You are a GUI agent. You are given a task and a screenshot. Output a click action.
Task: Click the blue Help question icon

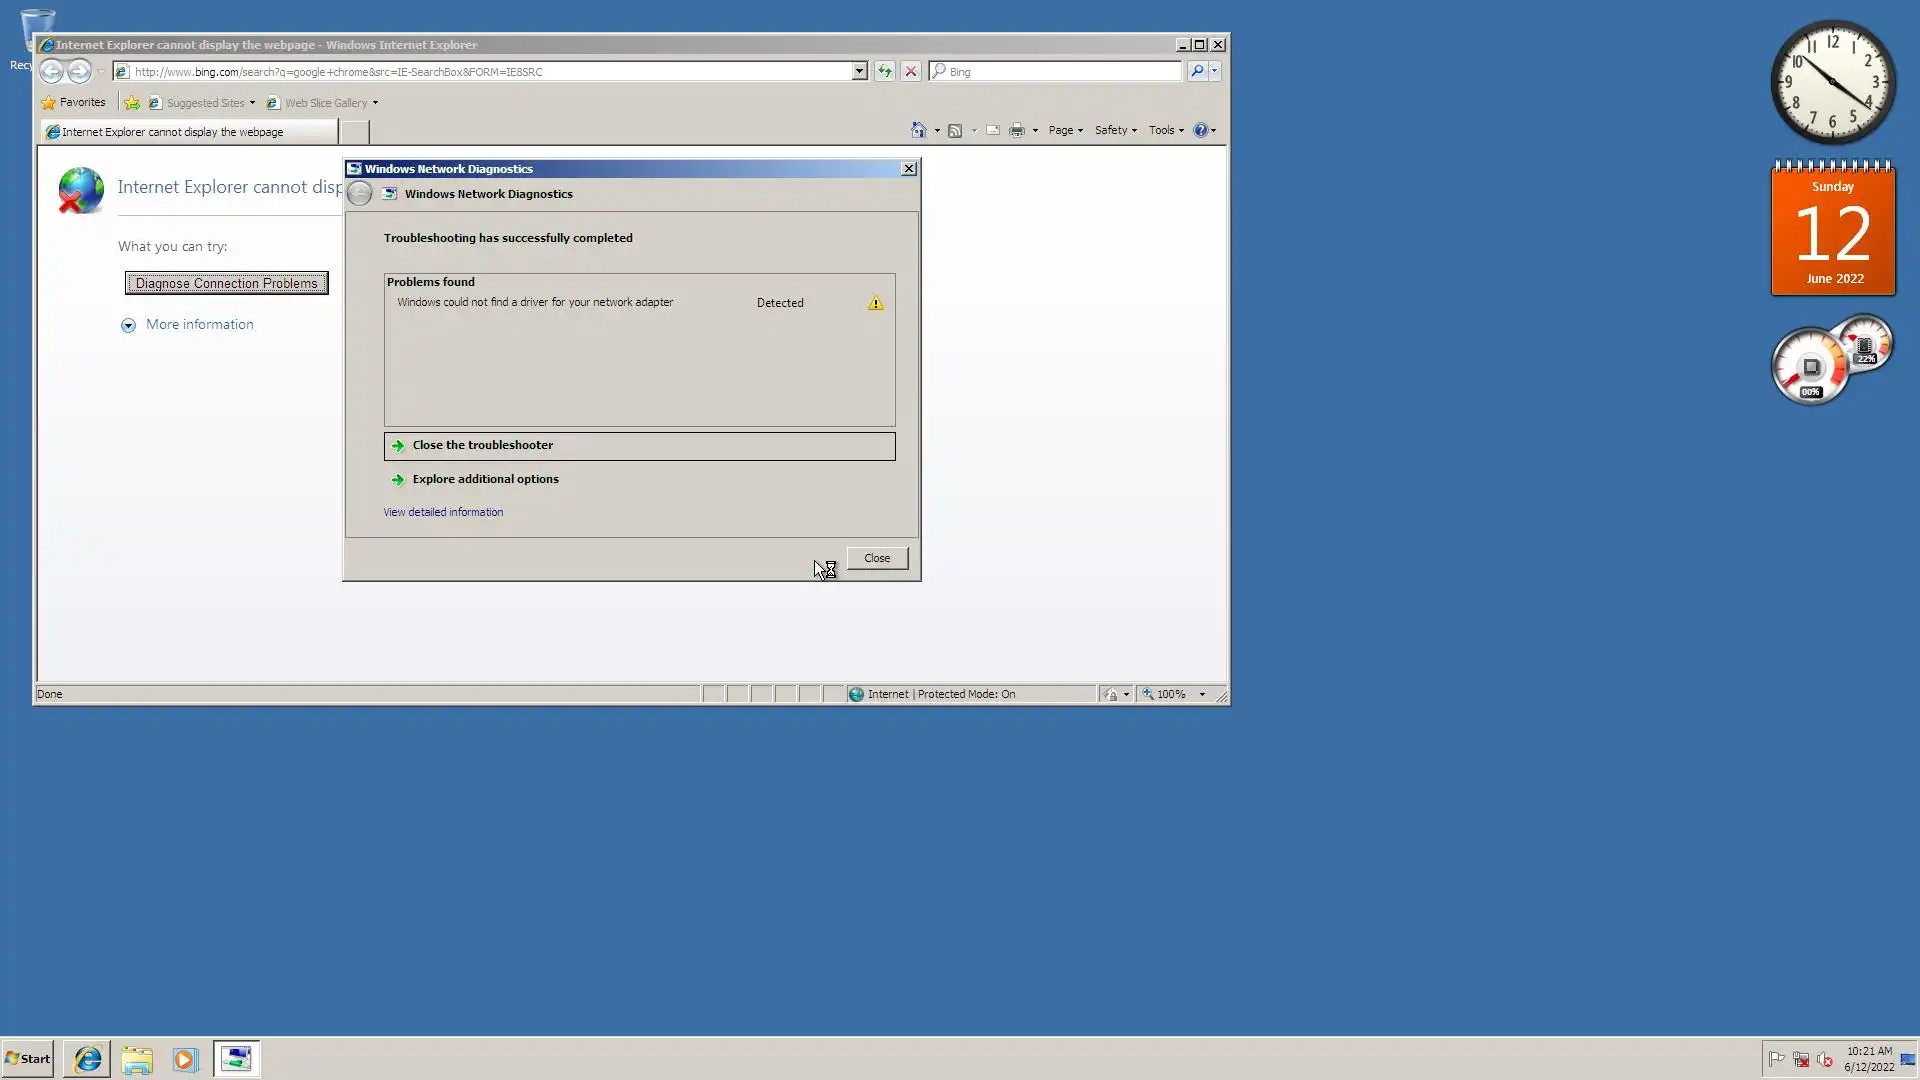(1200, 130)
